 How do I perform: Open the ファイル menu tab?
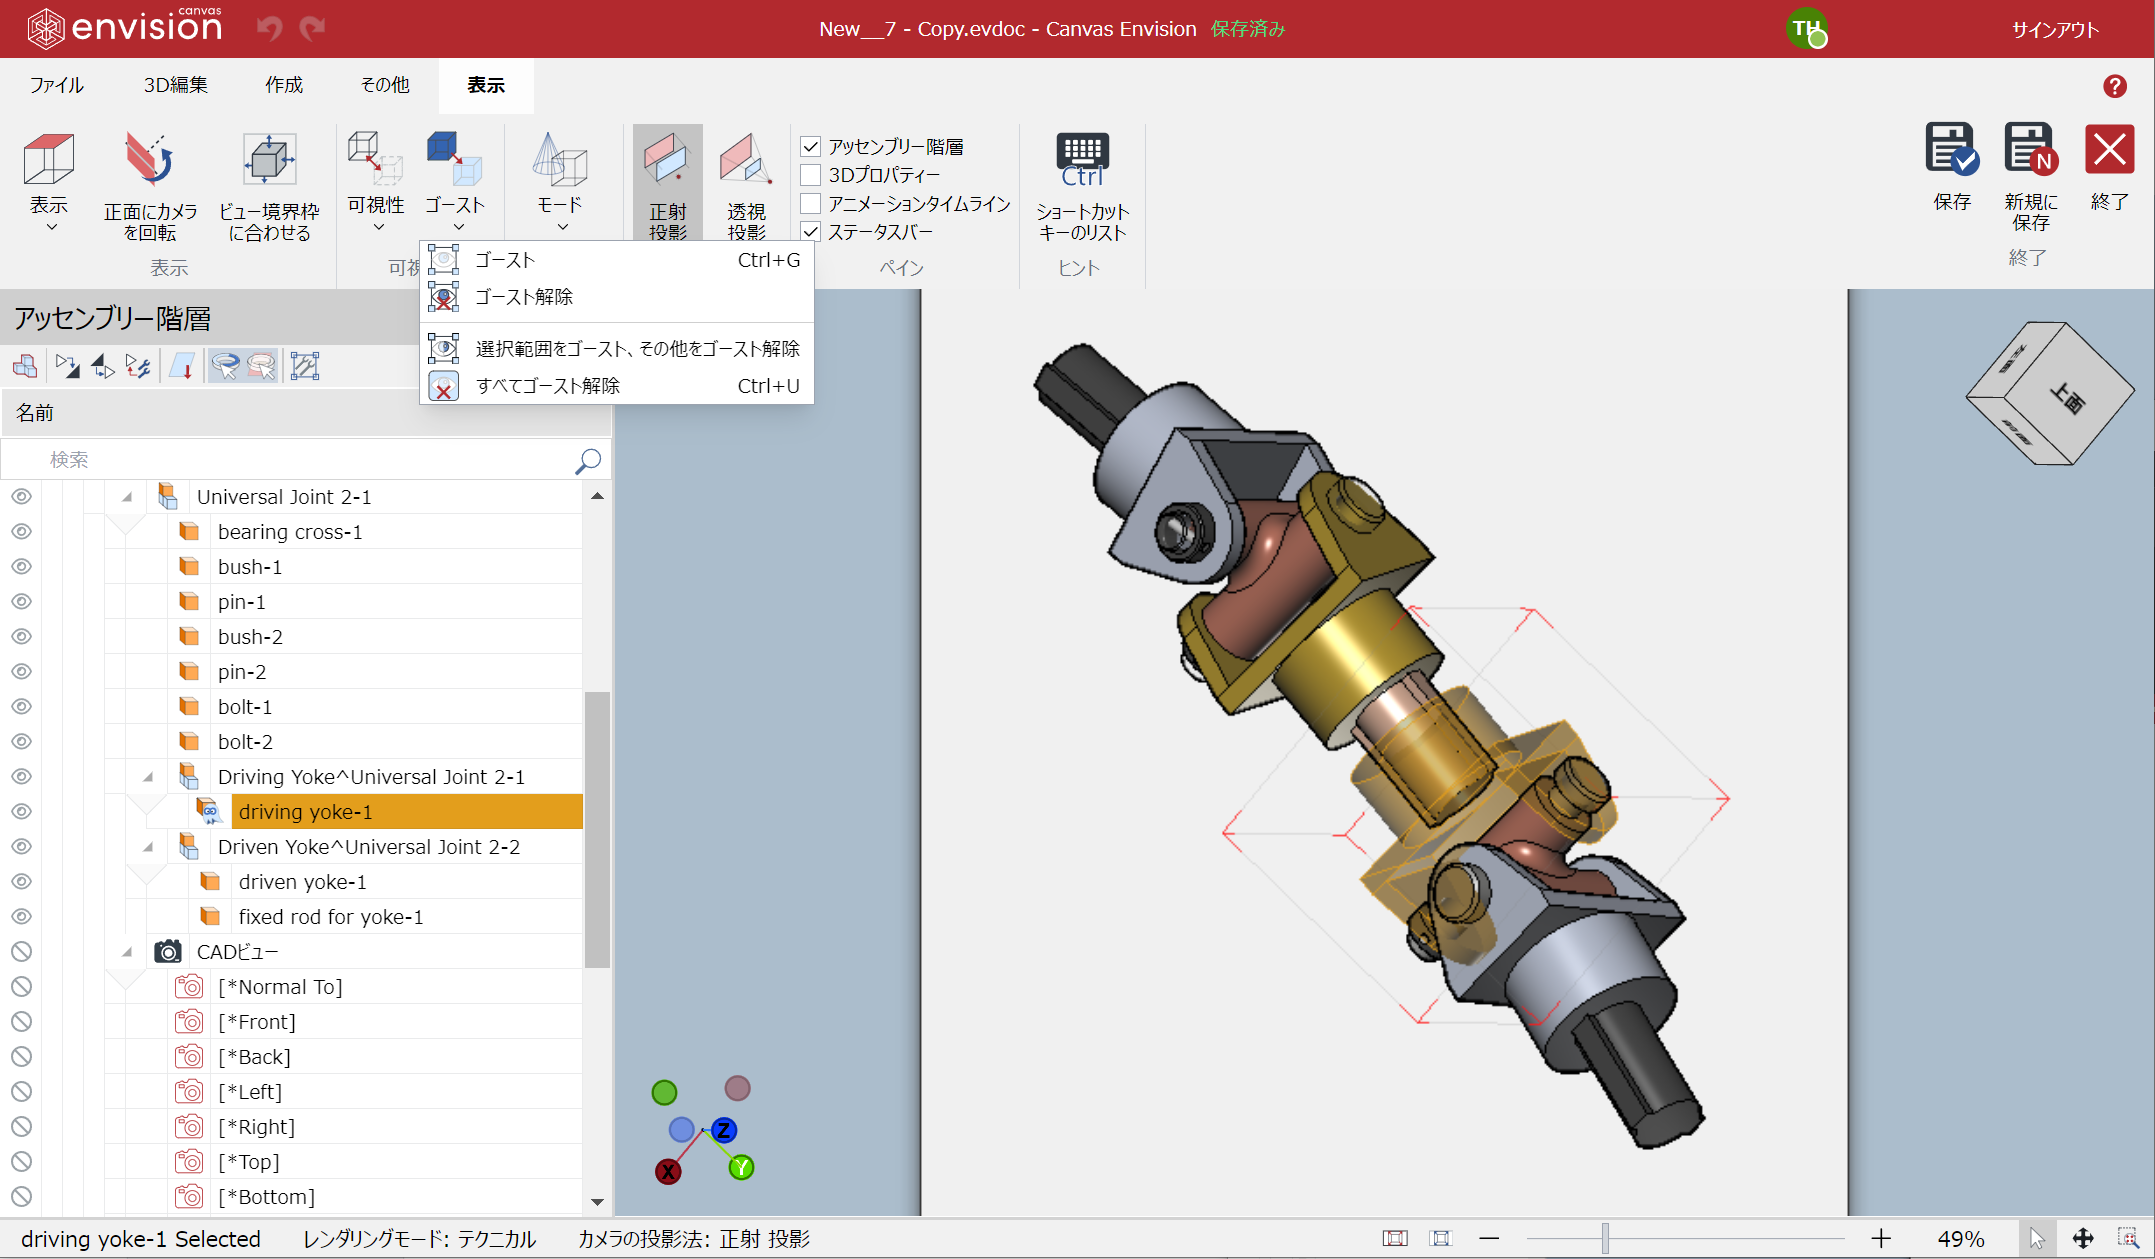click(x=56, y=86)
